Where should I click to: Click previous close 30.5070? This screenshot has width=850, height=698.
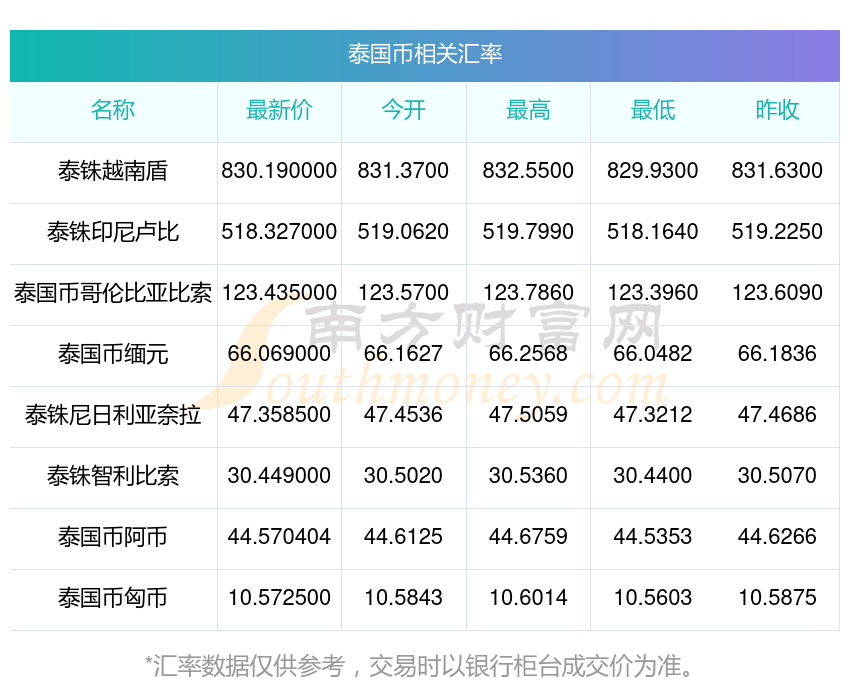pyautogui.click(x=777, y=476)
